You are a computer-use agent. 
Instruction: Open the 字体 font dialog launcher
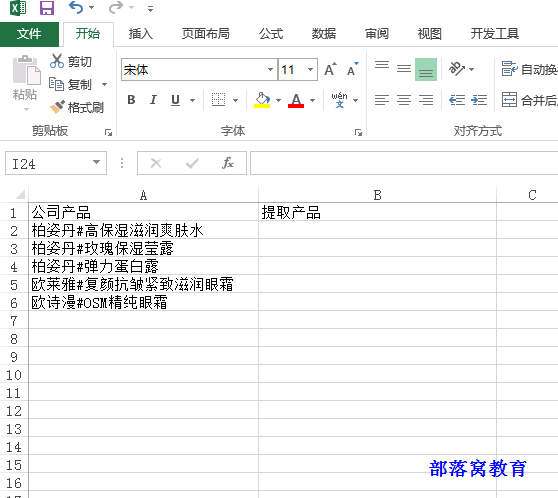[358, 132]
